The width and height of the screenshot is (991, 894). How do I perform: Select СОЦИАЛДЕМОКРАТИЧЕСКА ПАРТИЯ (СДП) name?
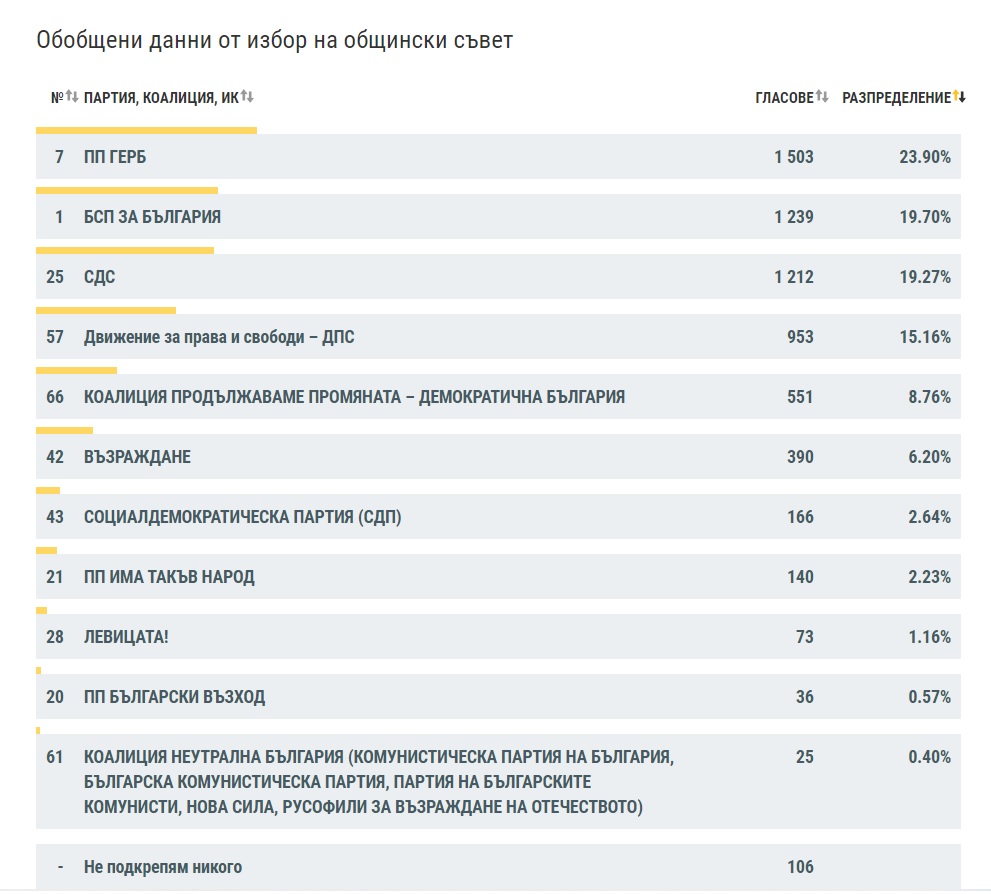(x=242, y=517)
